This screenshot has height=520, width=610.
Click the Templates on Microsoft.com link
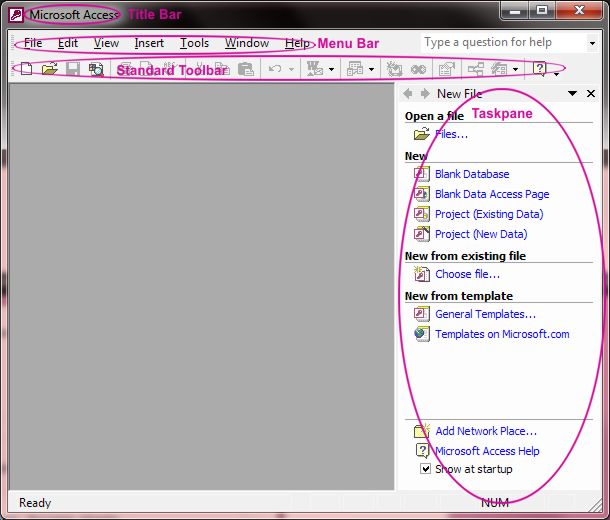coord(502,334)
